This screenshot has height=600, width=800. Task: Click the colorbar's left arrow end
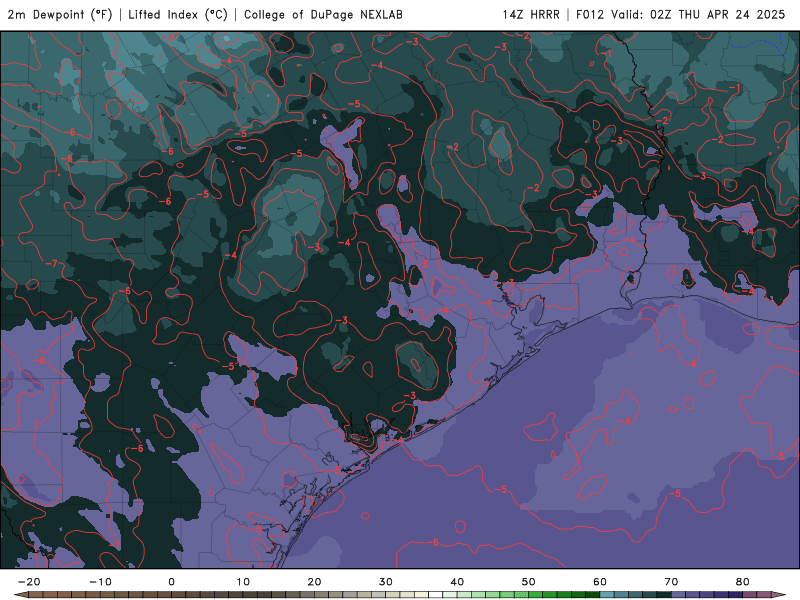click(x=20, y=594)
